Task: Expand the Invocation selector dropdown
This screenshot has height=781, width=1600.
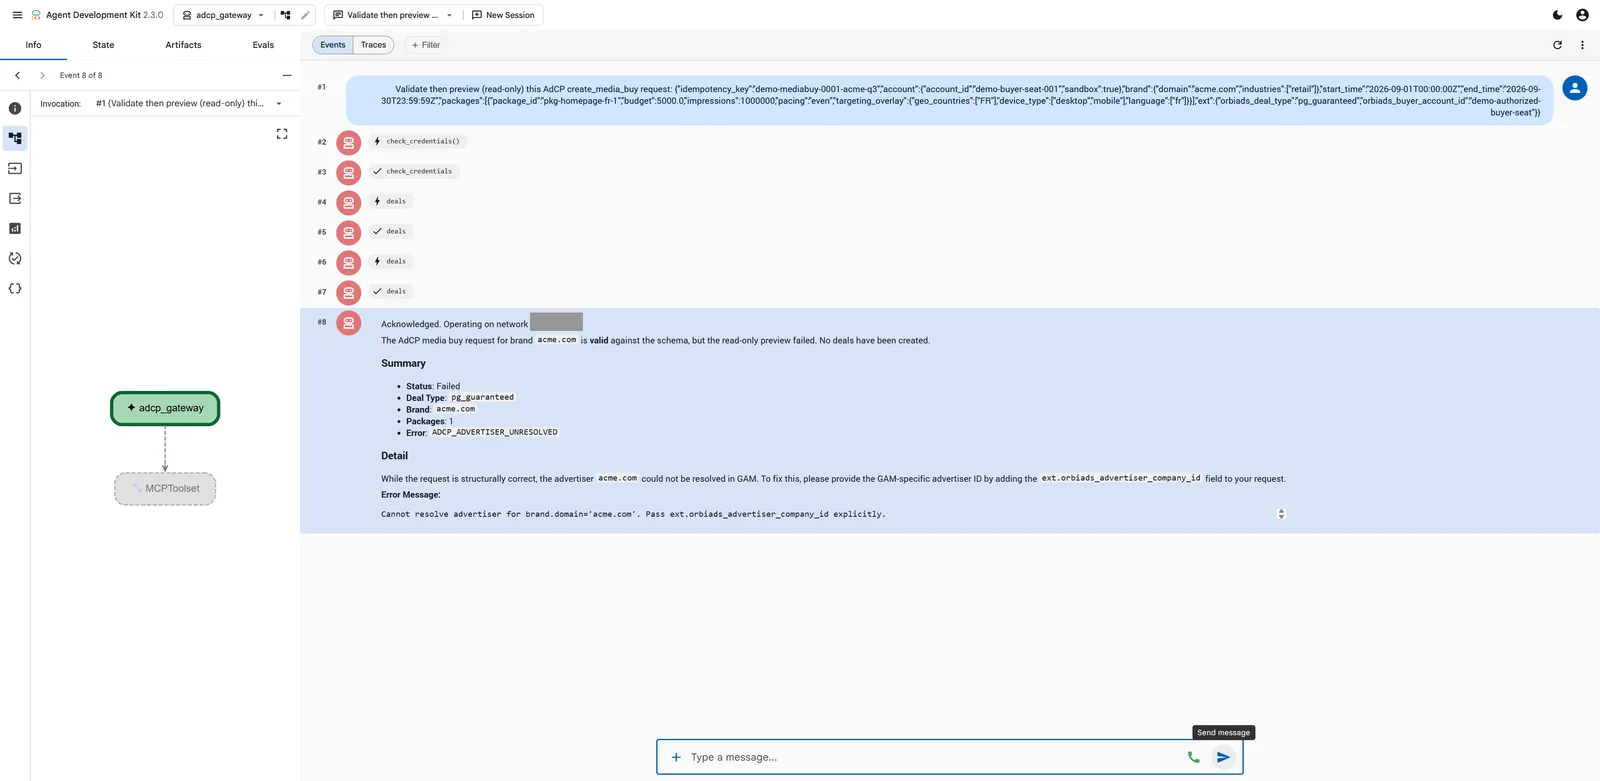Action: [x=189, y=103]
